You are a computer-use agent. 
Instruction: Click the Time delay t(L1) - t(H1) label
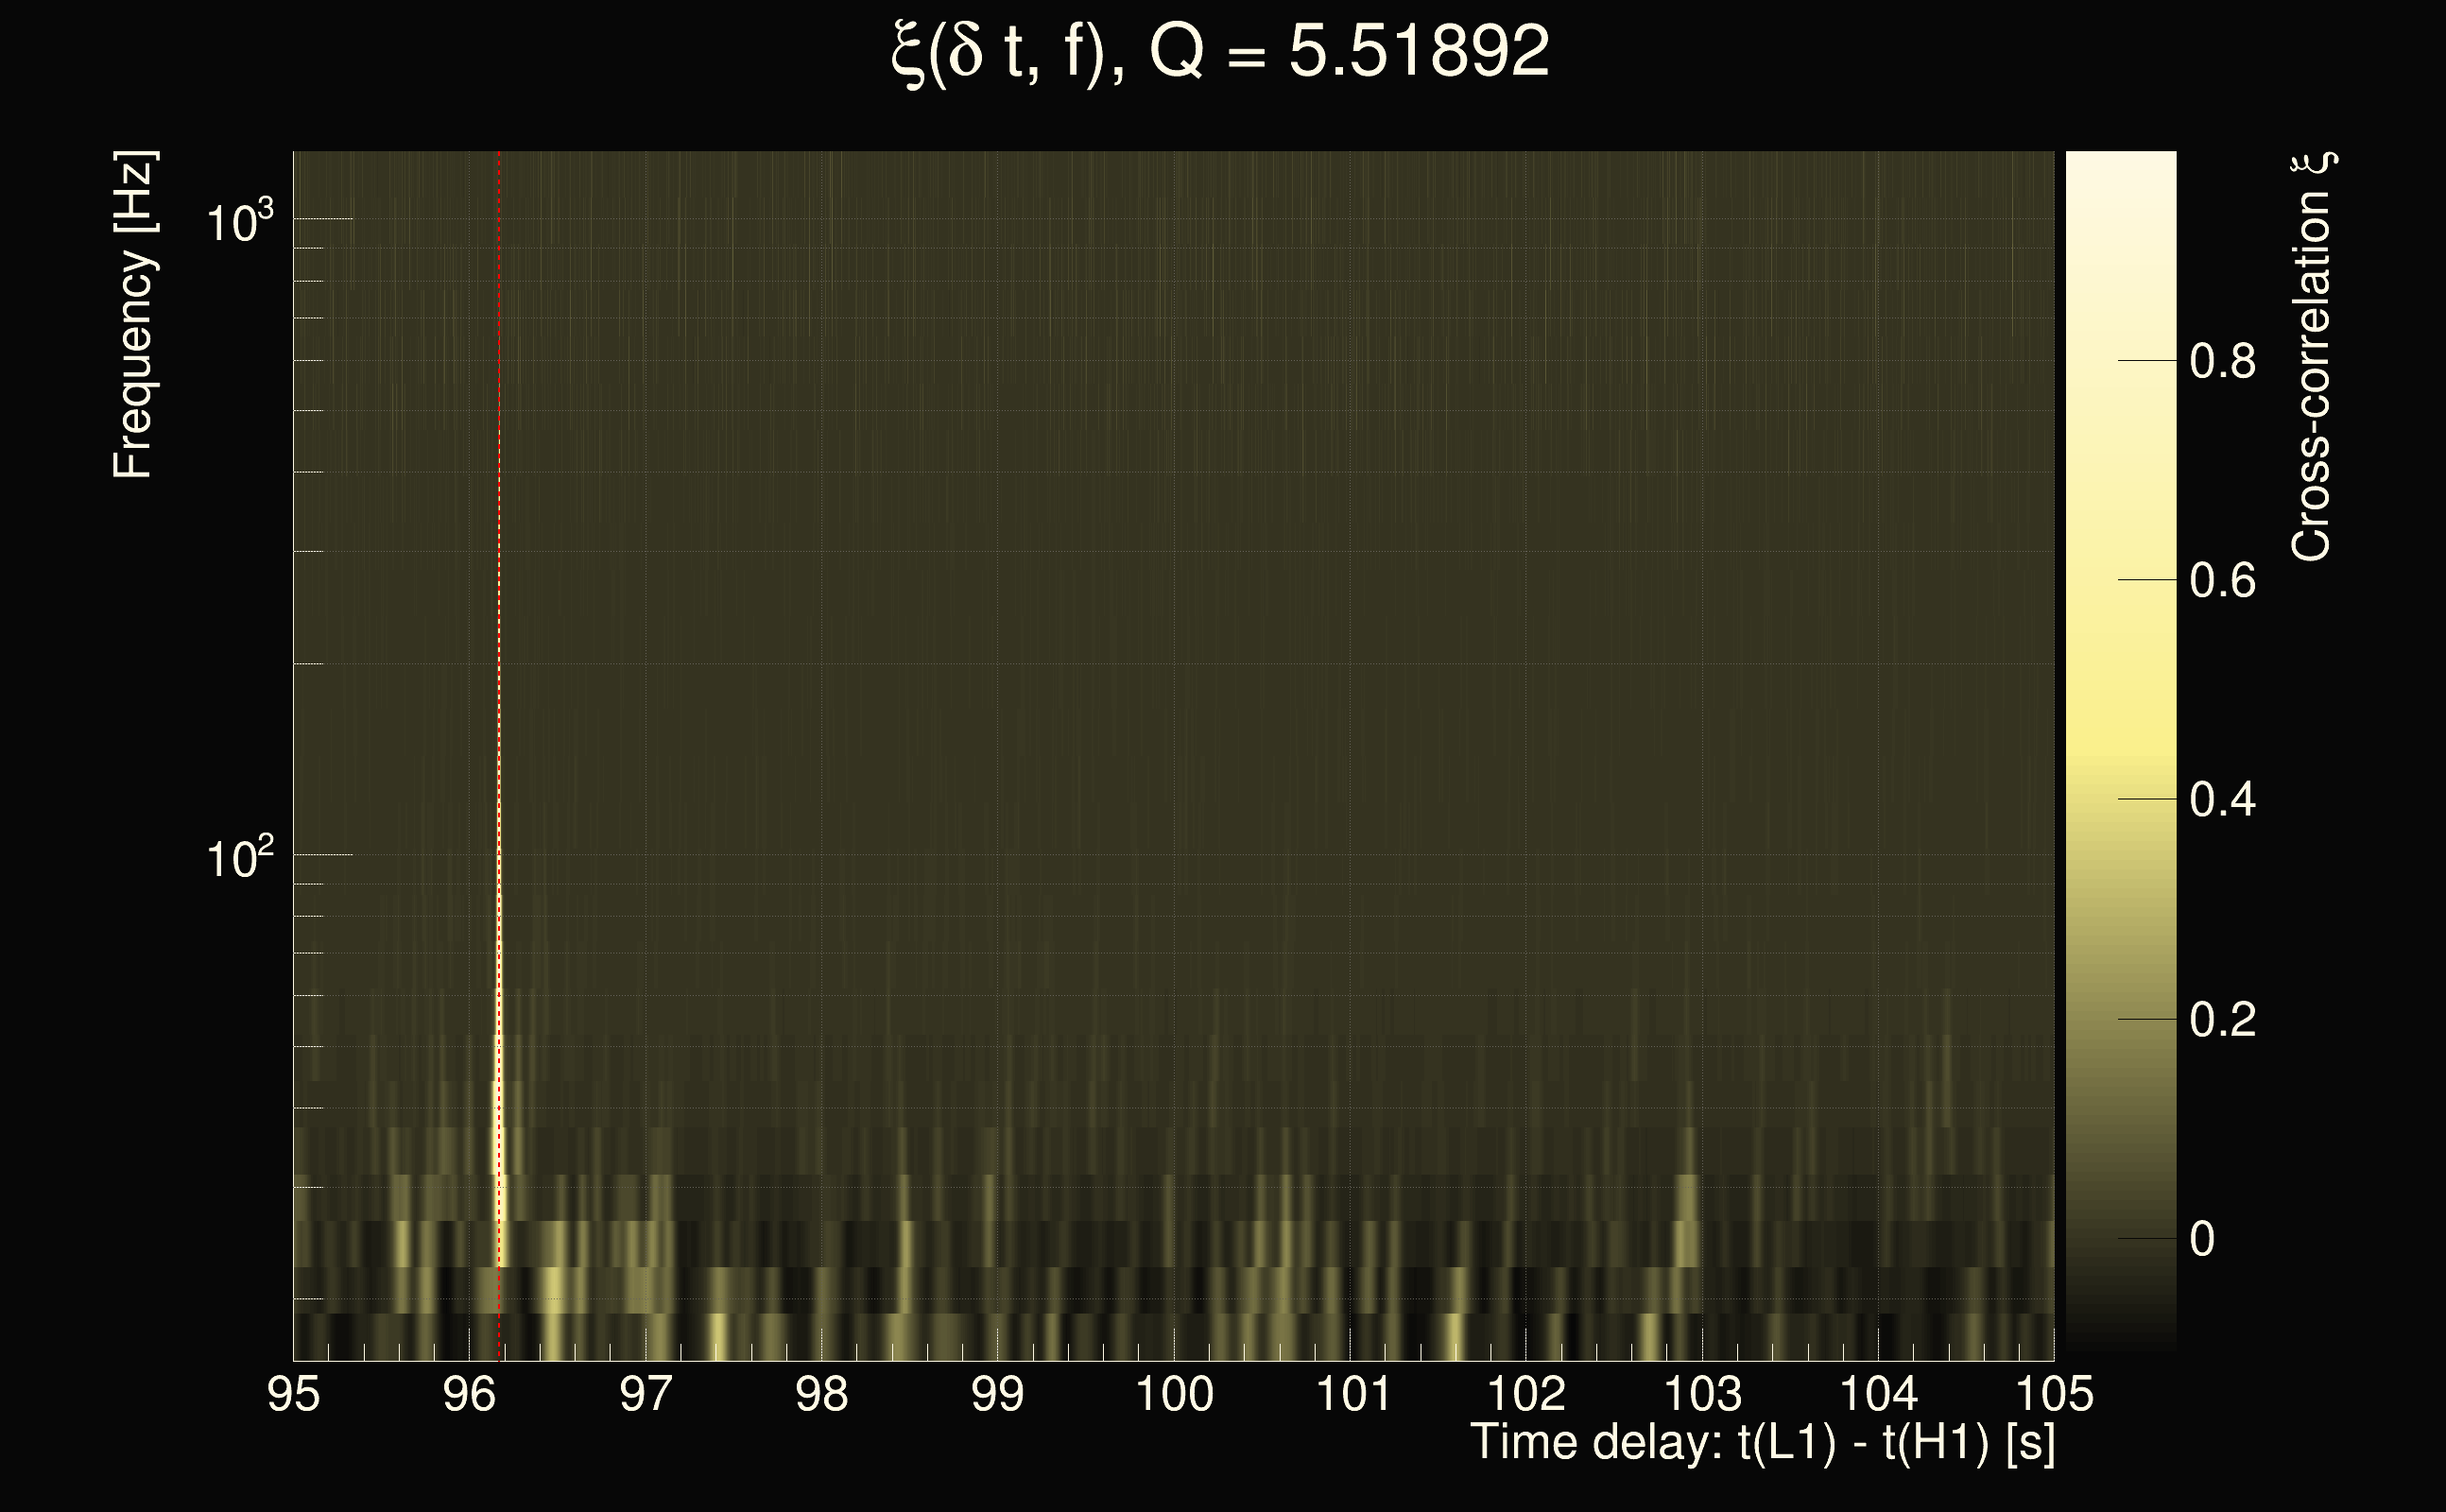(x=1762, y=1443)
